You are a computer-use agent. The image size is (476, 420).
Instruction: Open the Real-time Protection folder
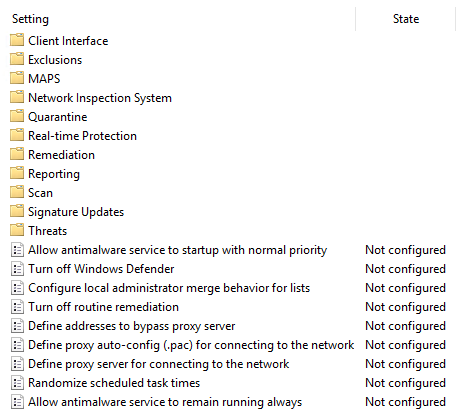coord(82,136)
